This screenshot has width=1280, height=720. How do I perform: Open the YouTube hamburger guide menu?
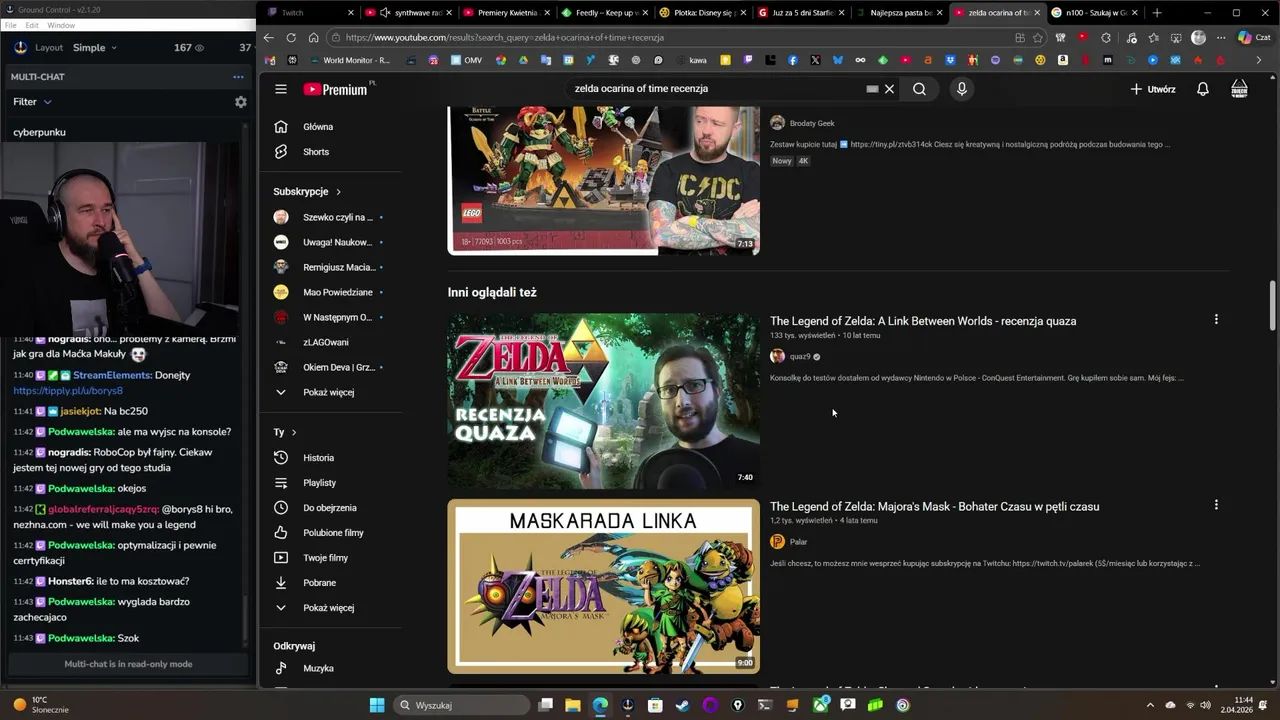coord(281,89)
